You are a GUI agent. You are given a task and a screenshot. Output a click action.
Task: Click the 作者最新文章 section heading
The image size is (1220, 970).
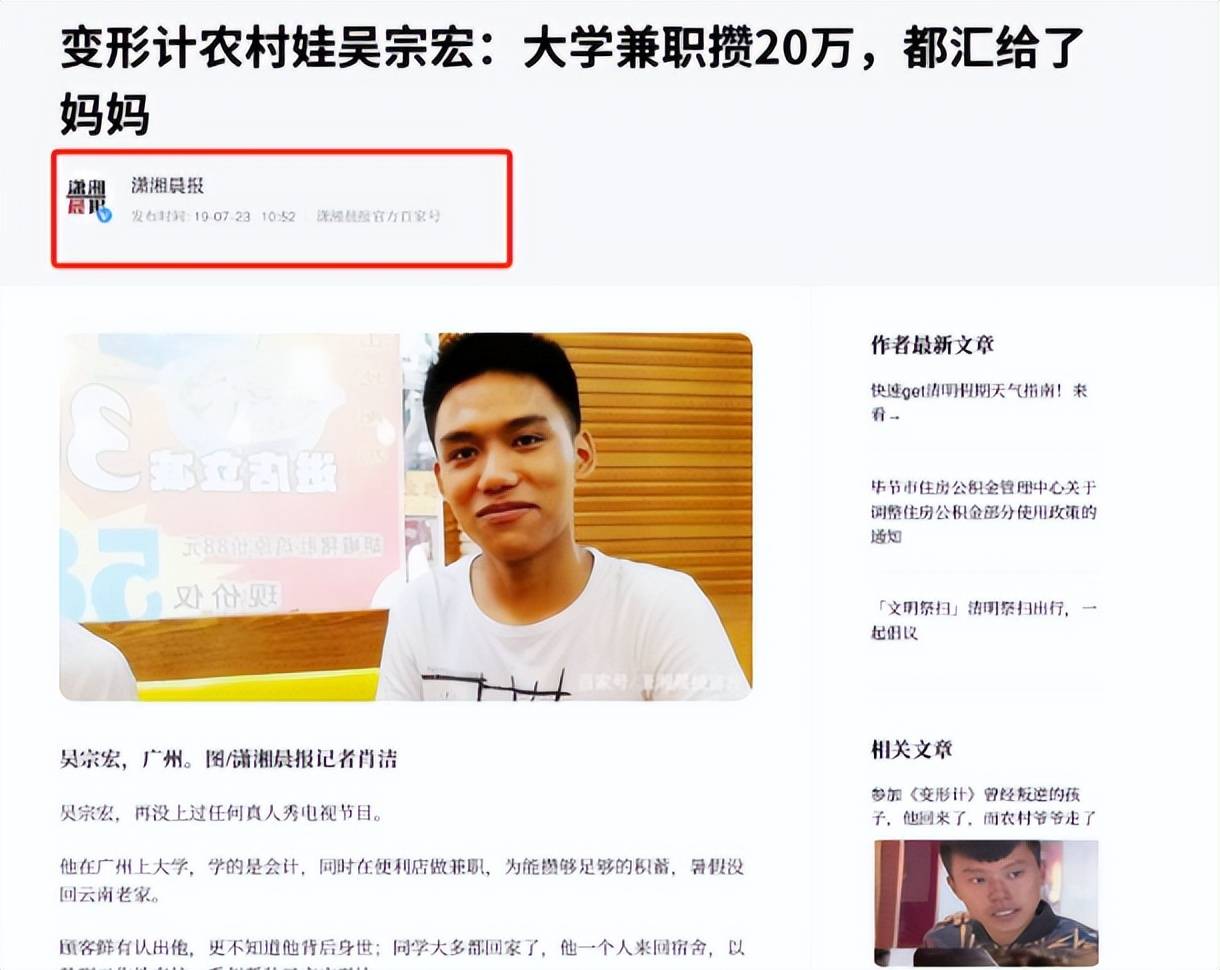932,345
